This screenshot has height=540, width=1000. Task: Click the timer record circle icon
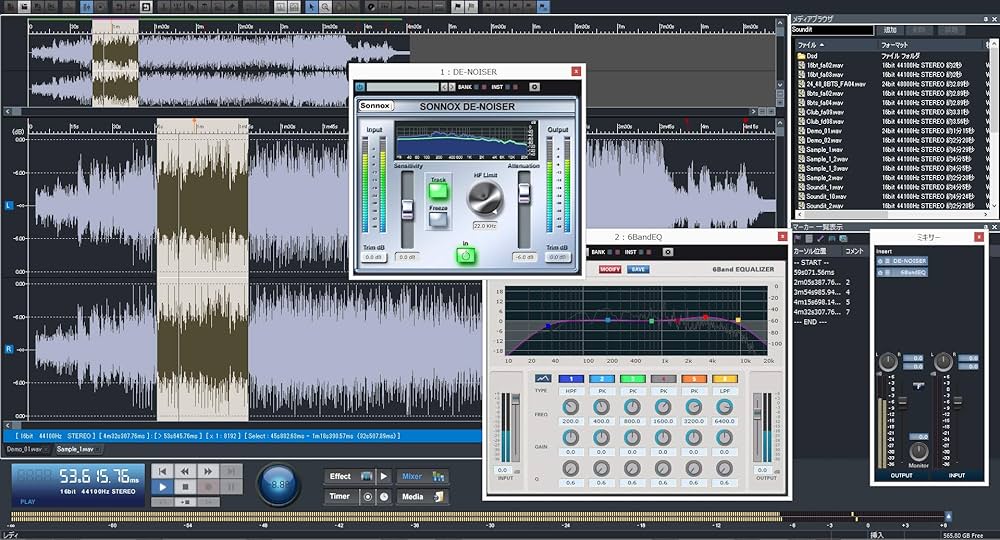(368, 496)
